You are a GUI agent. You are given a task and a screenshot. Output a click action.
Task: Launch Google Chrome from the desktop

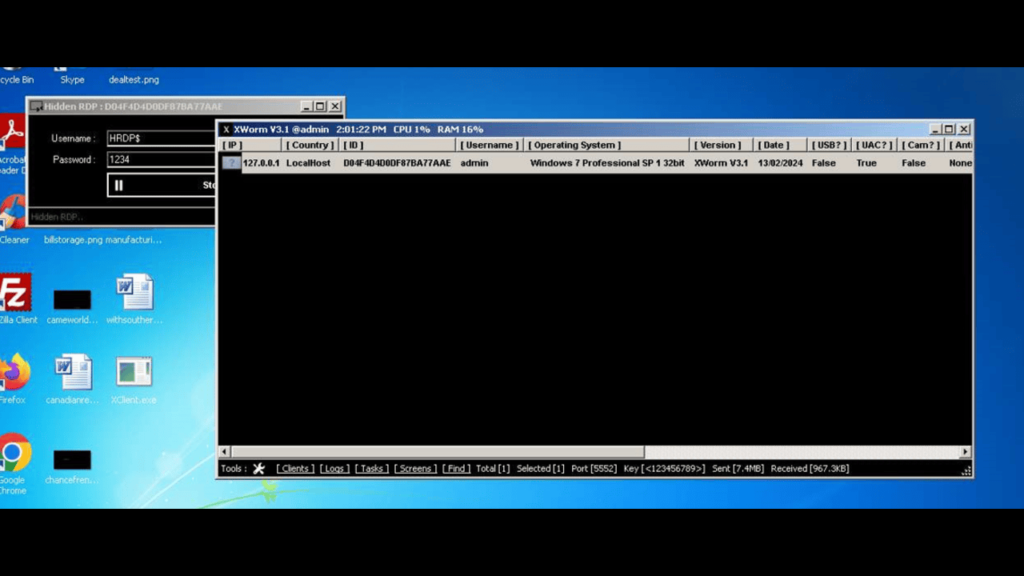(14, 464)
